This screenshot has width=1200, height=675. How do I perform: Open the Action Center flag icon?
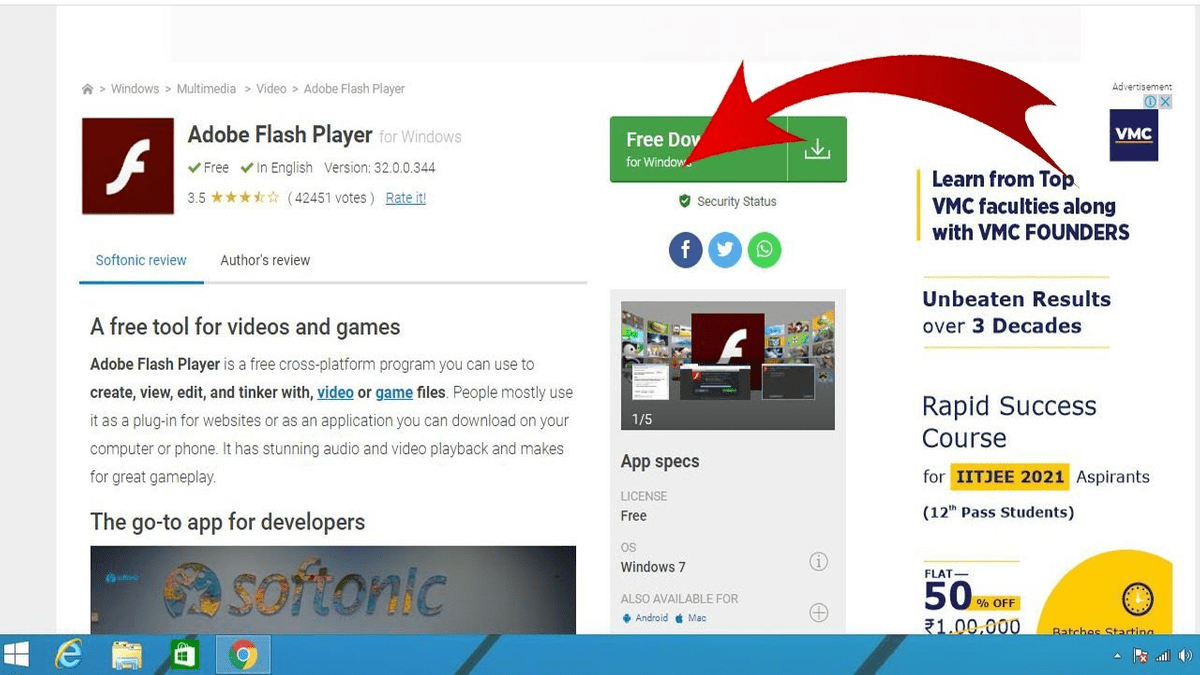click(1140, 657)
